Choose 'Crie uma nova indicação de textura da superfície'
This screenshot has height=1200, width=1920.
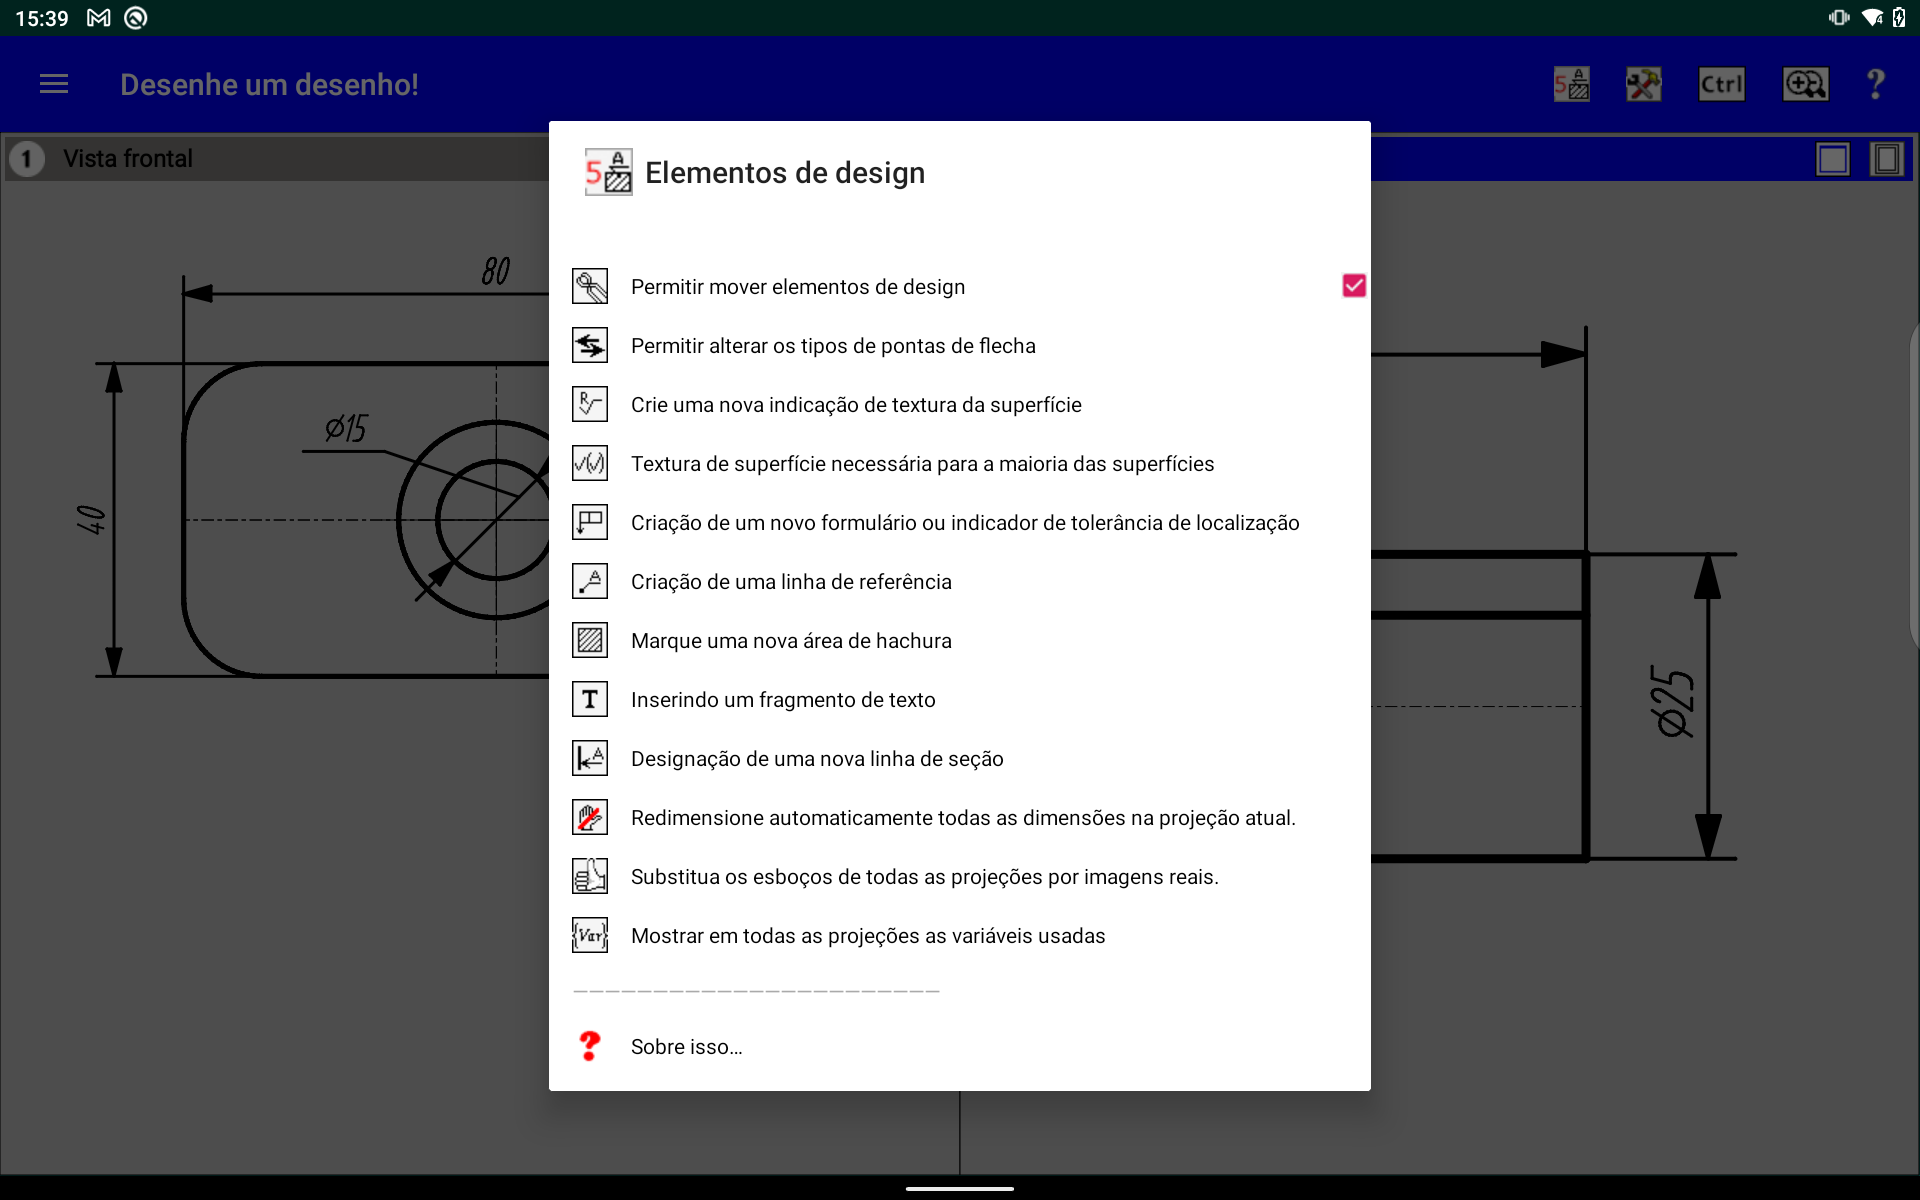(x=856, y=405)
